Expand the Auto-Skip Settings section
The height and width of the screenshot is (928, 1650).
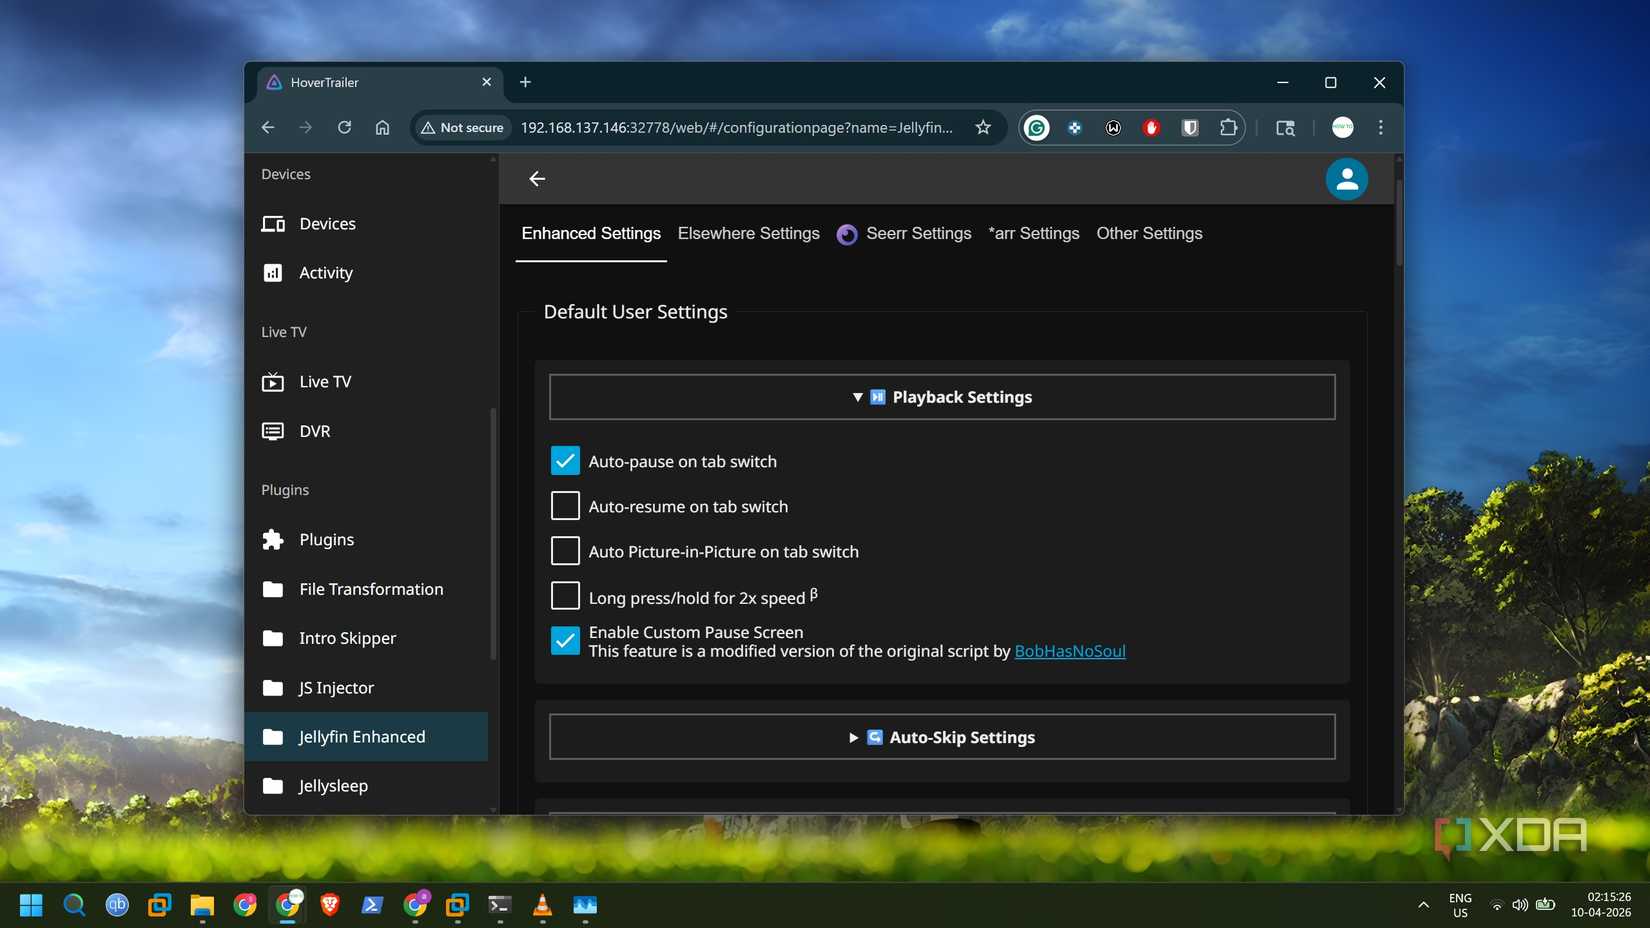(942, 737)
